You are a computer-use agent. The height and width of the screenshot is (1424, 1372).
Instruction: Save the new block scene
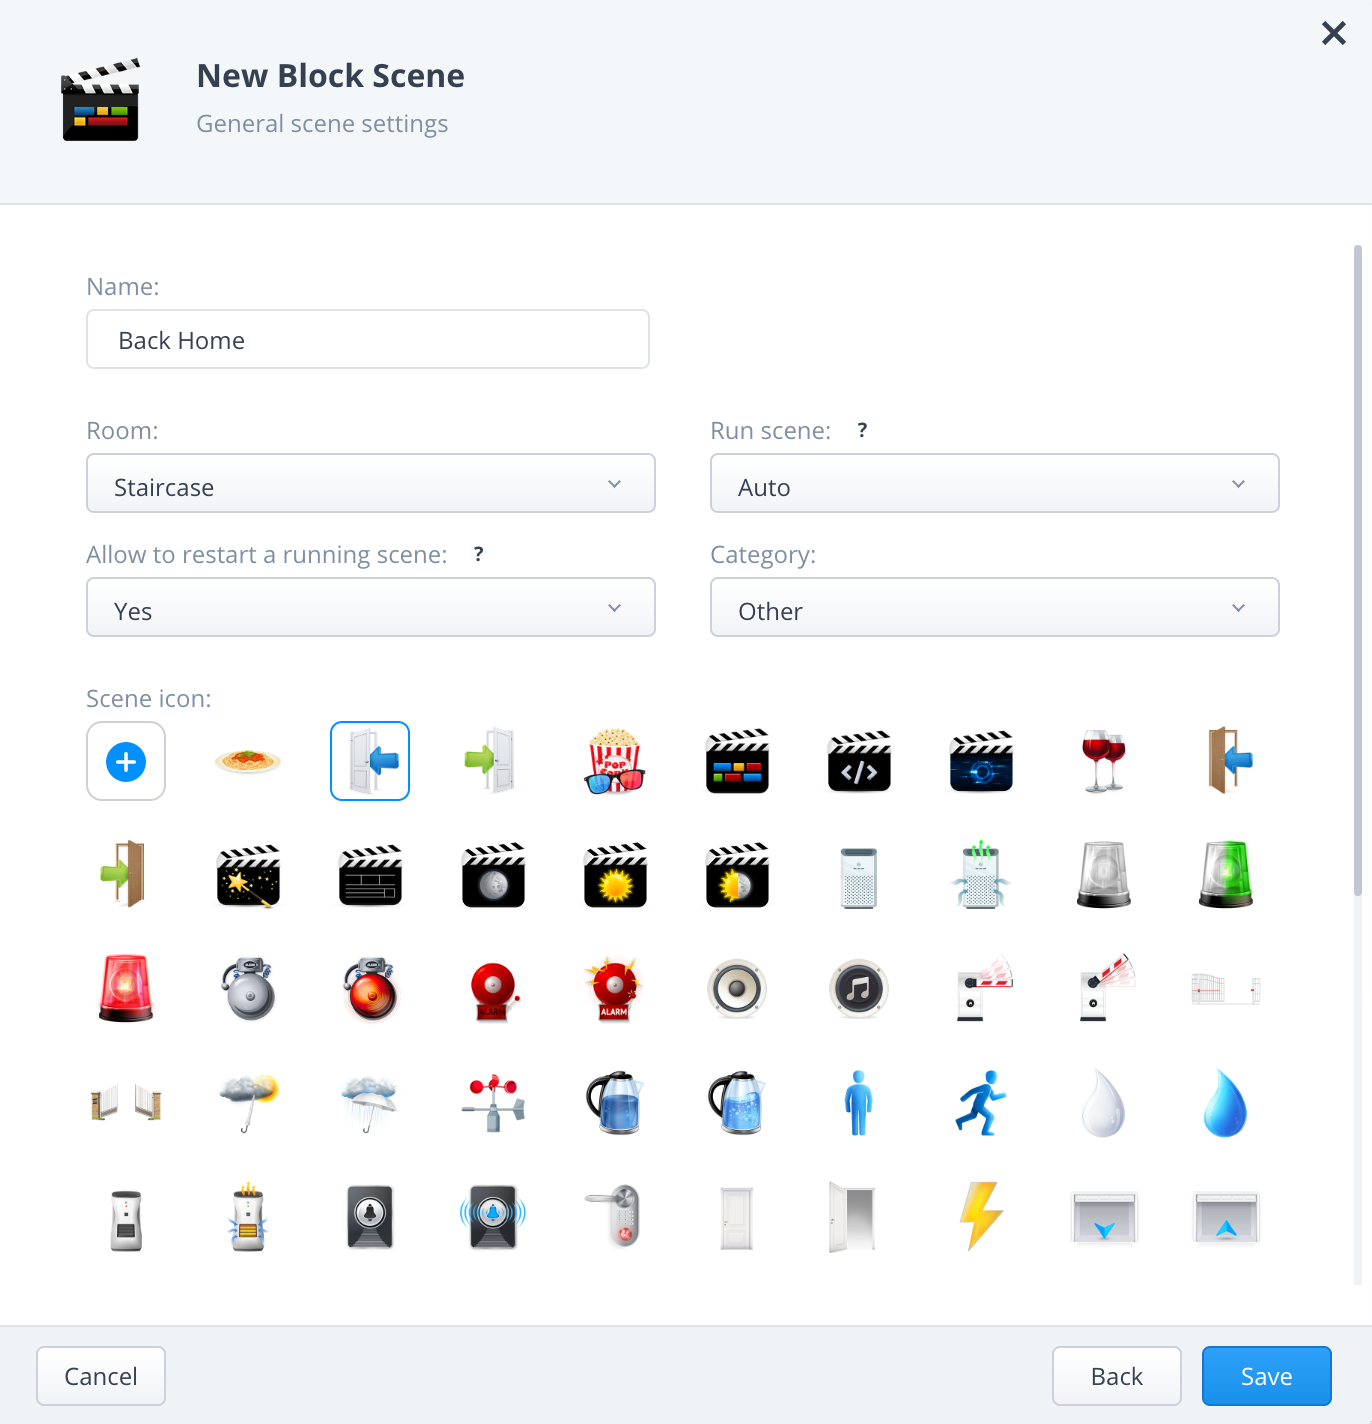(x=1267, y=1376)
